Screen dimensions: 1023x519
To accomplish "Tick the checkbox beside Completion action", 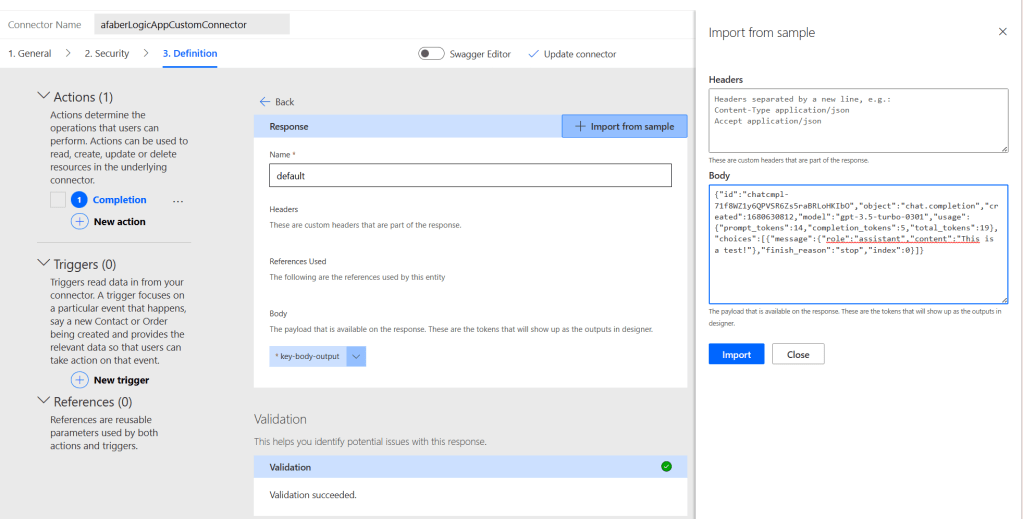I will (58, 200).
